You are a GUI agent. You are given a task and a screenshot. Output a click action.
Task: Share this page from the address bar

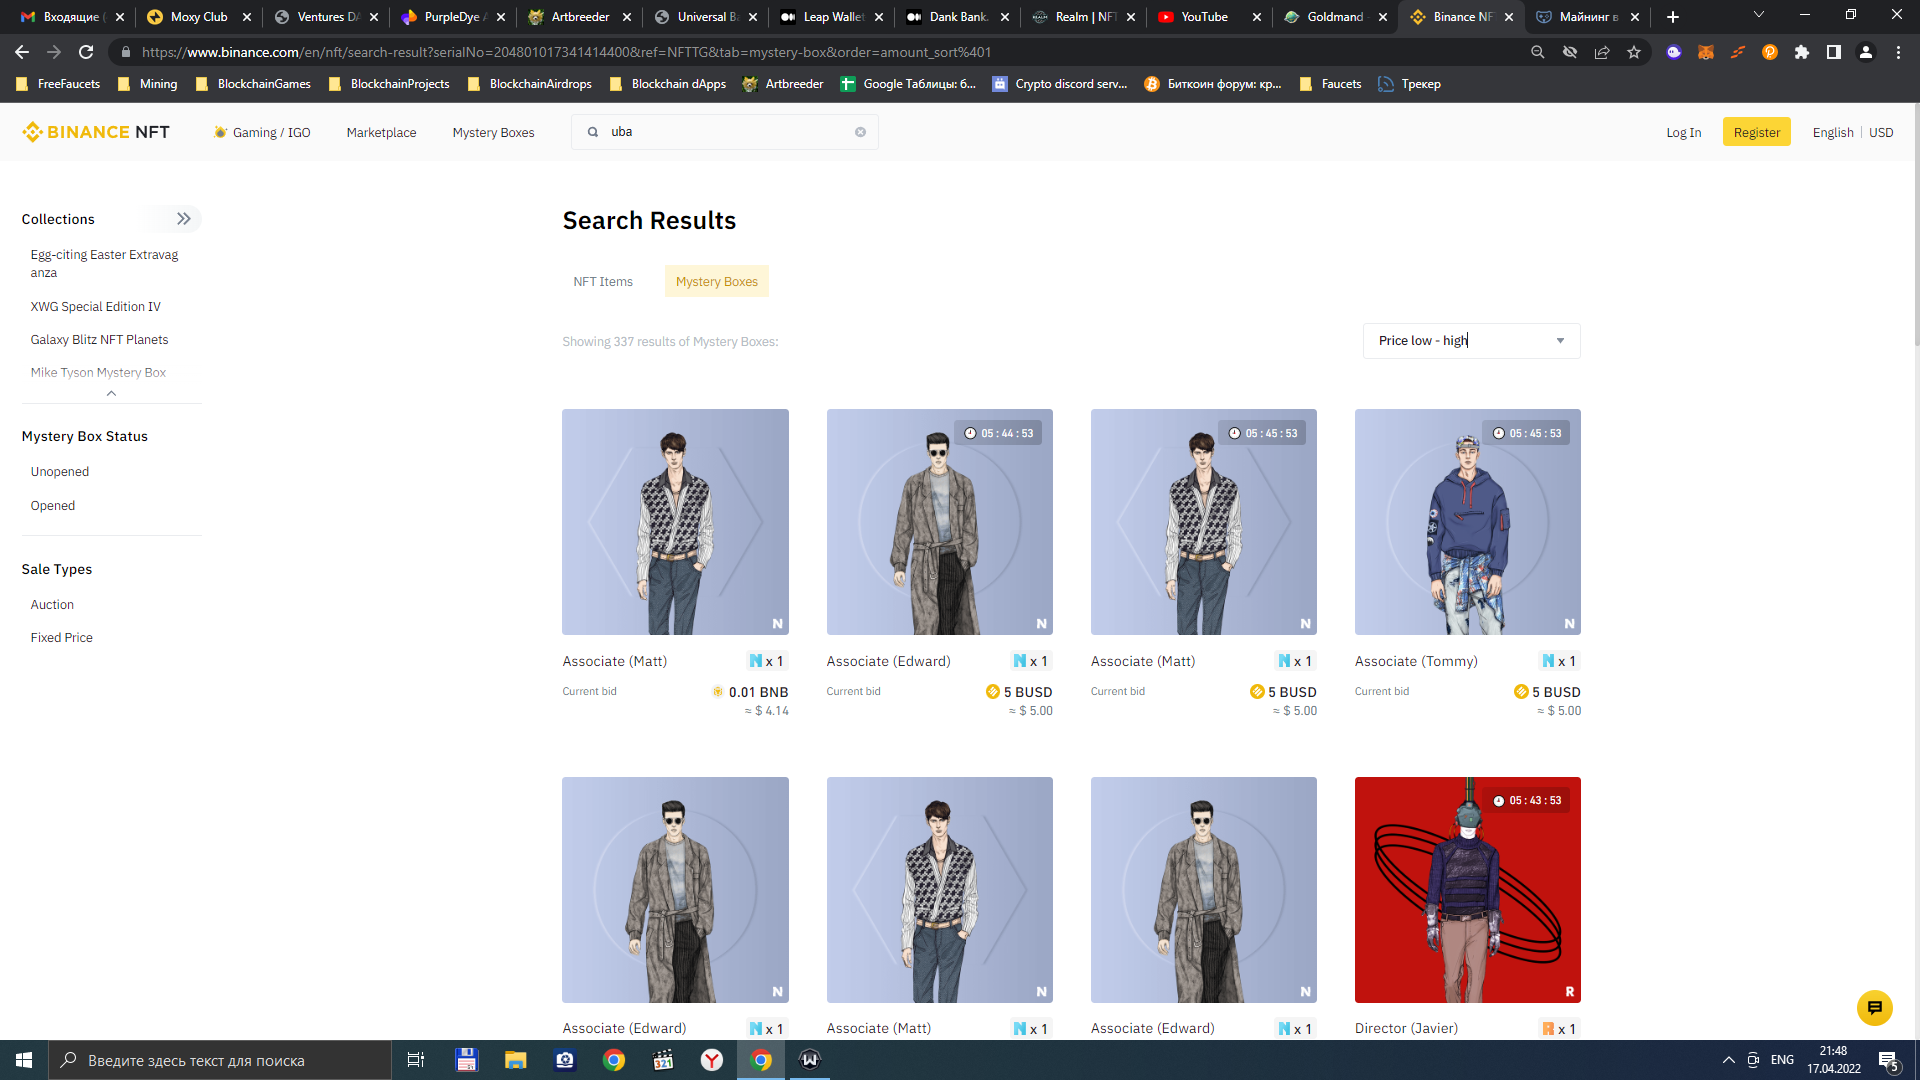(1602, 52)
